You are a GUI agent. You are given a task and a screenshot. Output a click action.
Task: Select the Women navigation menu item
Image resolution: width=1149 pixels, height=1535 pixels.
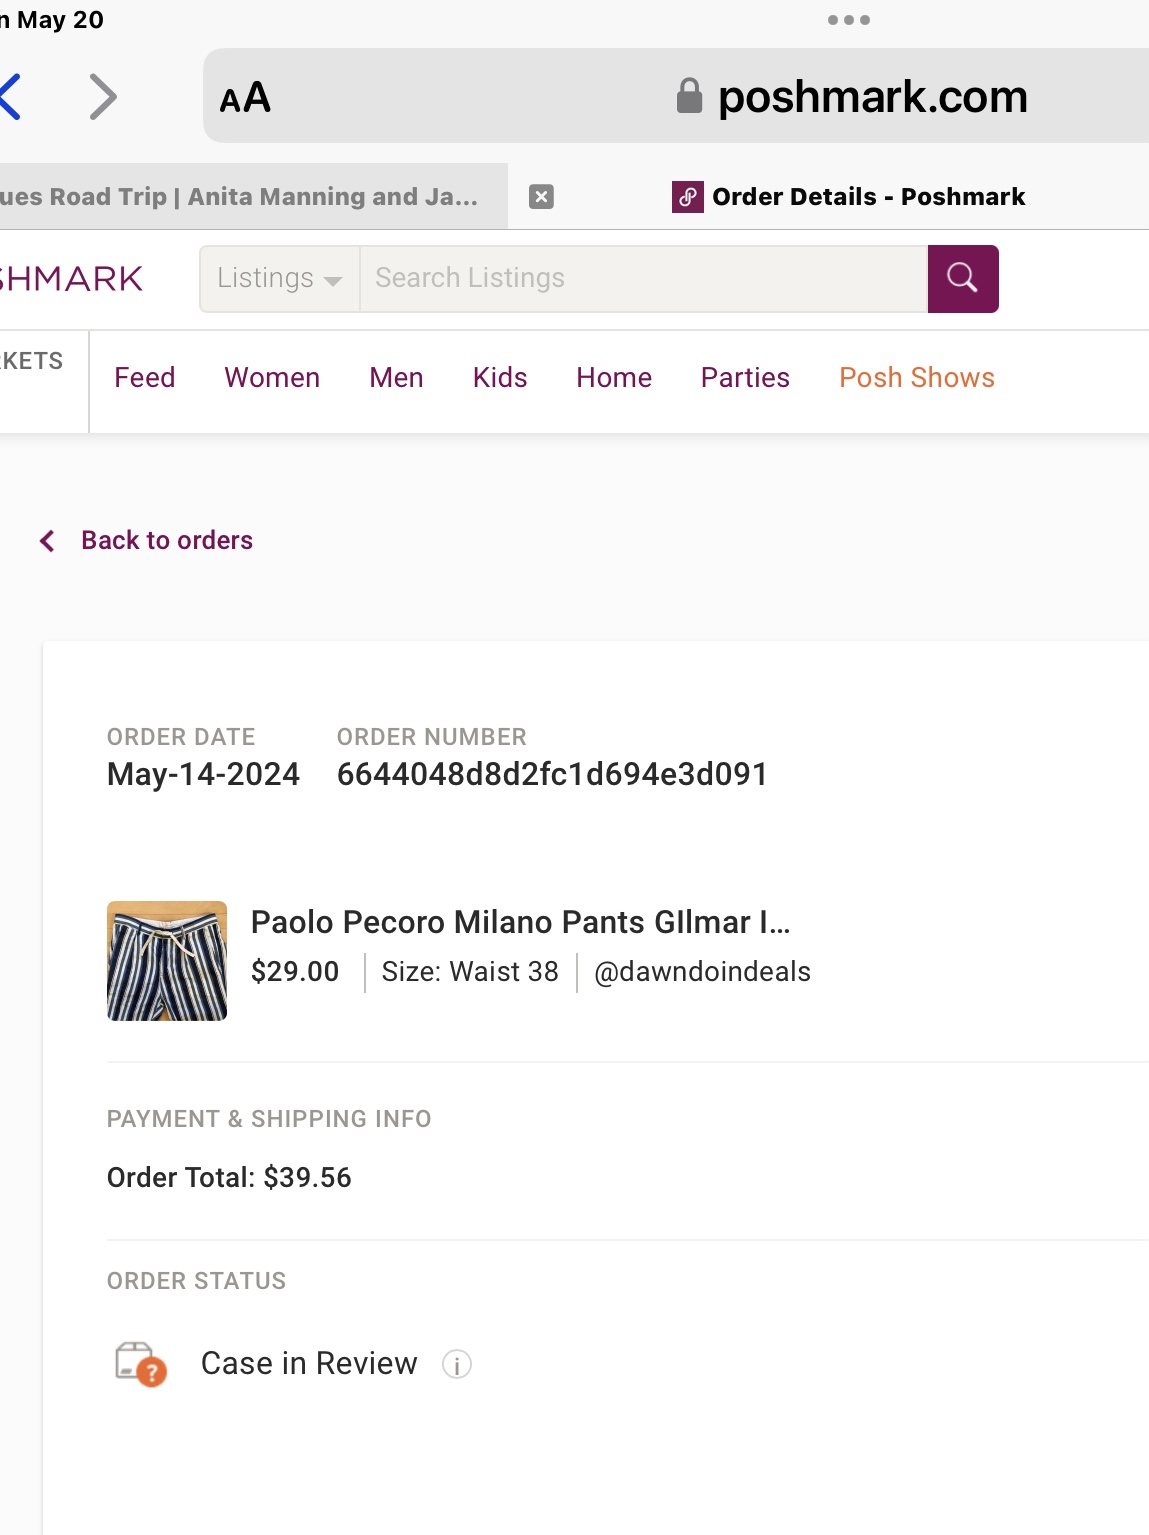coord(271,377)
